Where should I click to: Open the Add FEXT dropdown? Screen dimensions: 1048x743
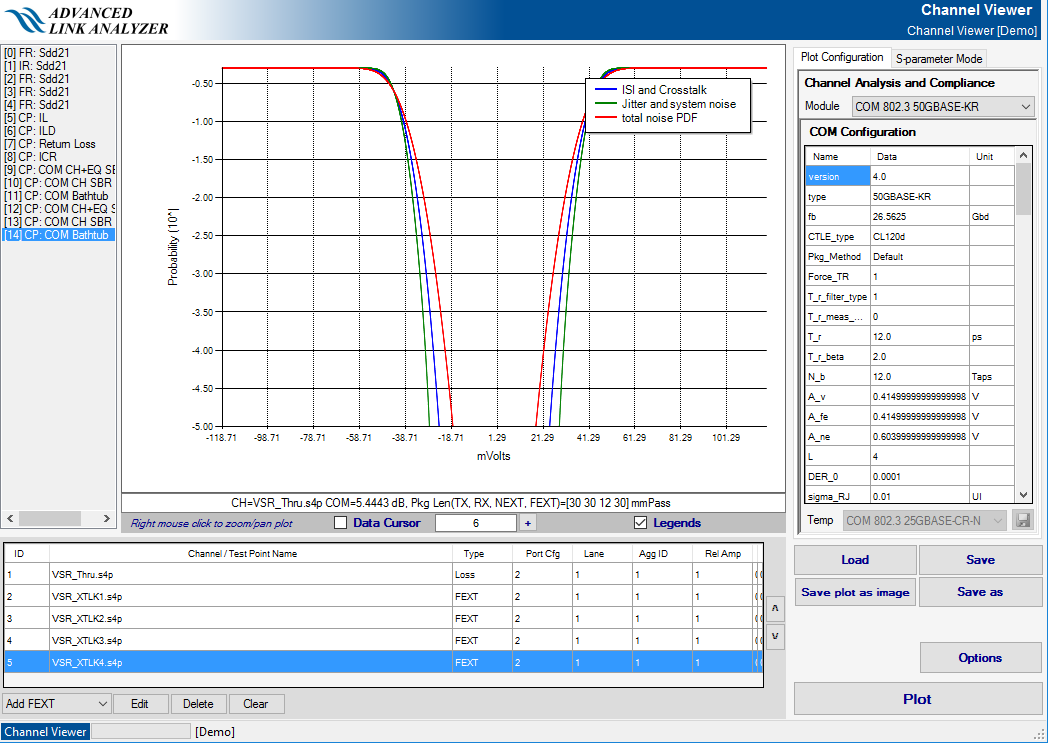56,704
